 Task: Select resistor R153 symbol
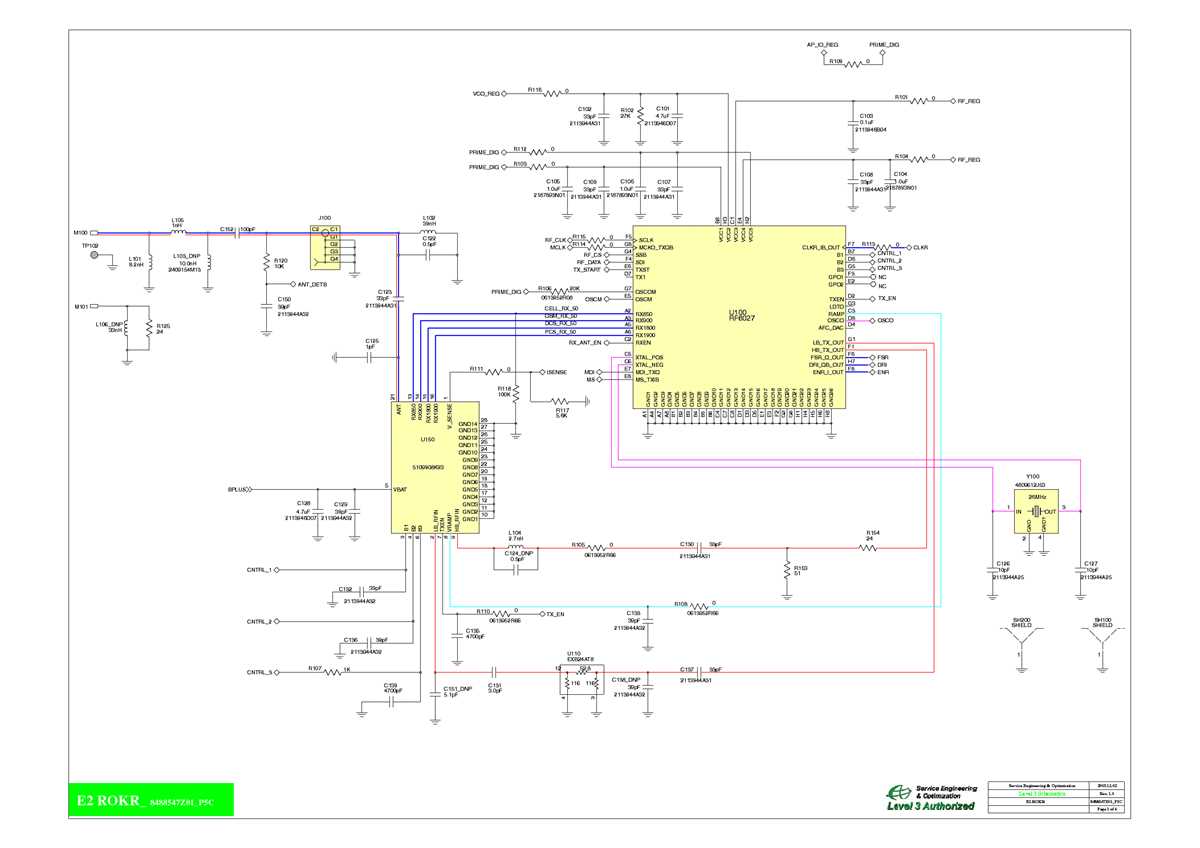tap(786, 570)
